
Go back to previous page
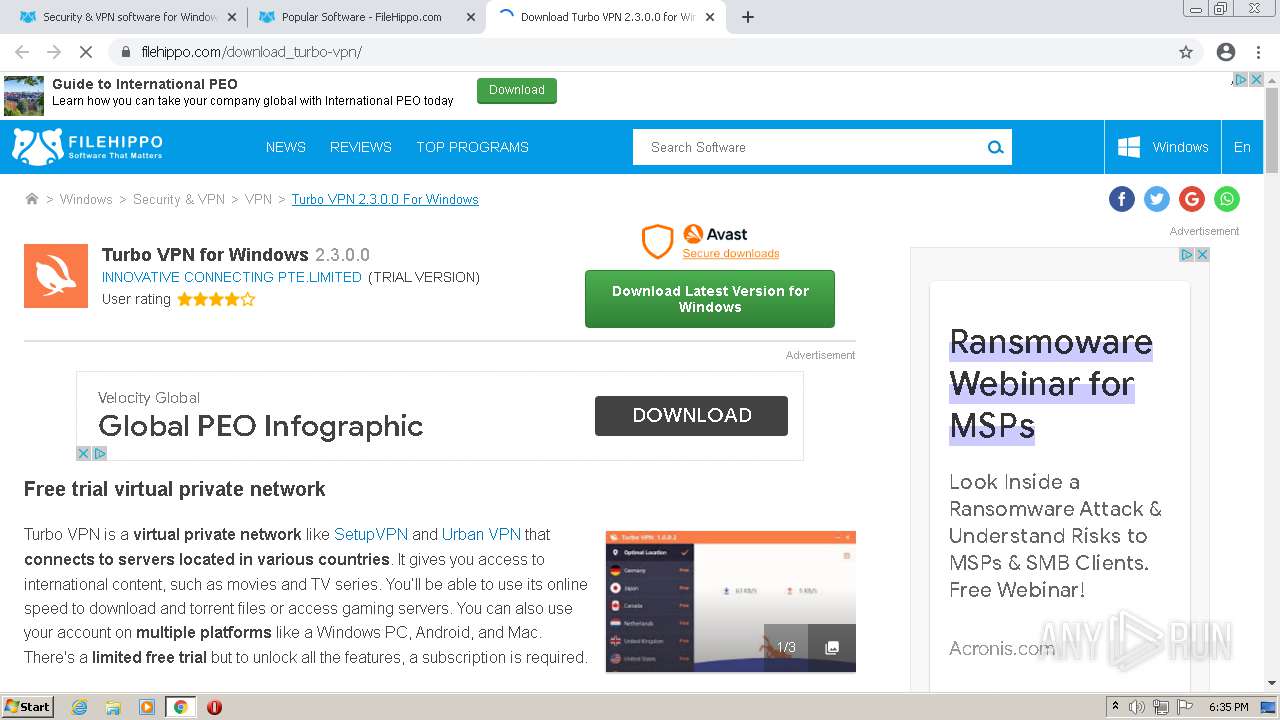point(22,52)
